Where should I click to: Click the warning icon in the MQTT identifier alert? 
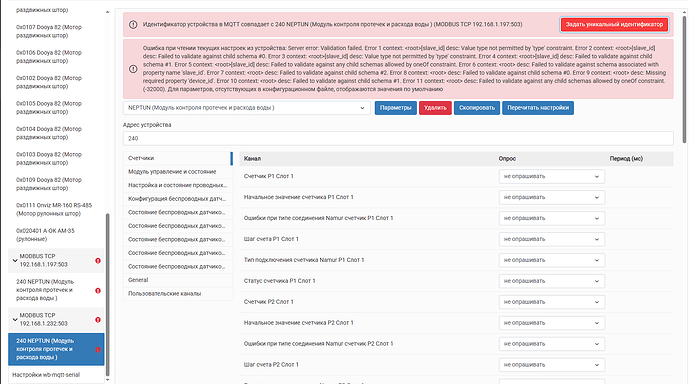pyautogui.click(x=133, y=25)
